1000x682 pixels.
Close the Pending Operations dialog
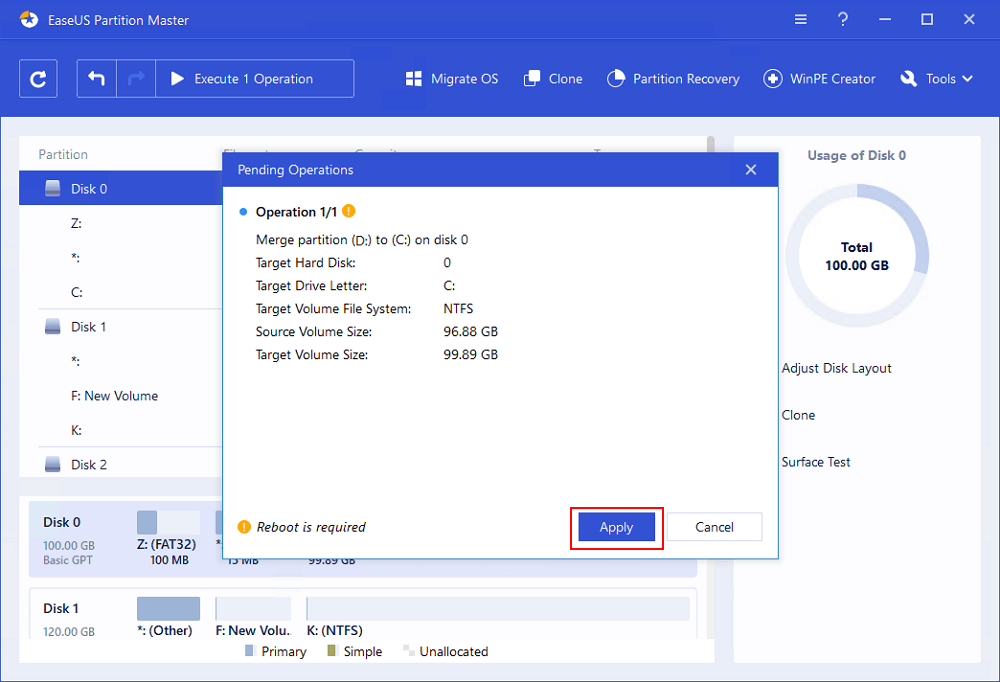[x=751, y=170]
